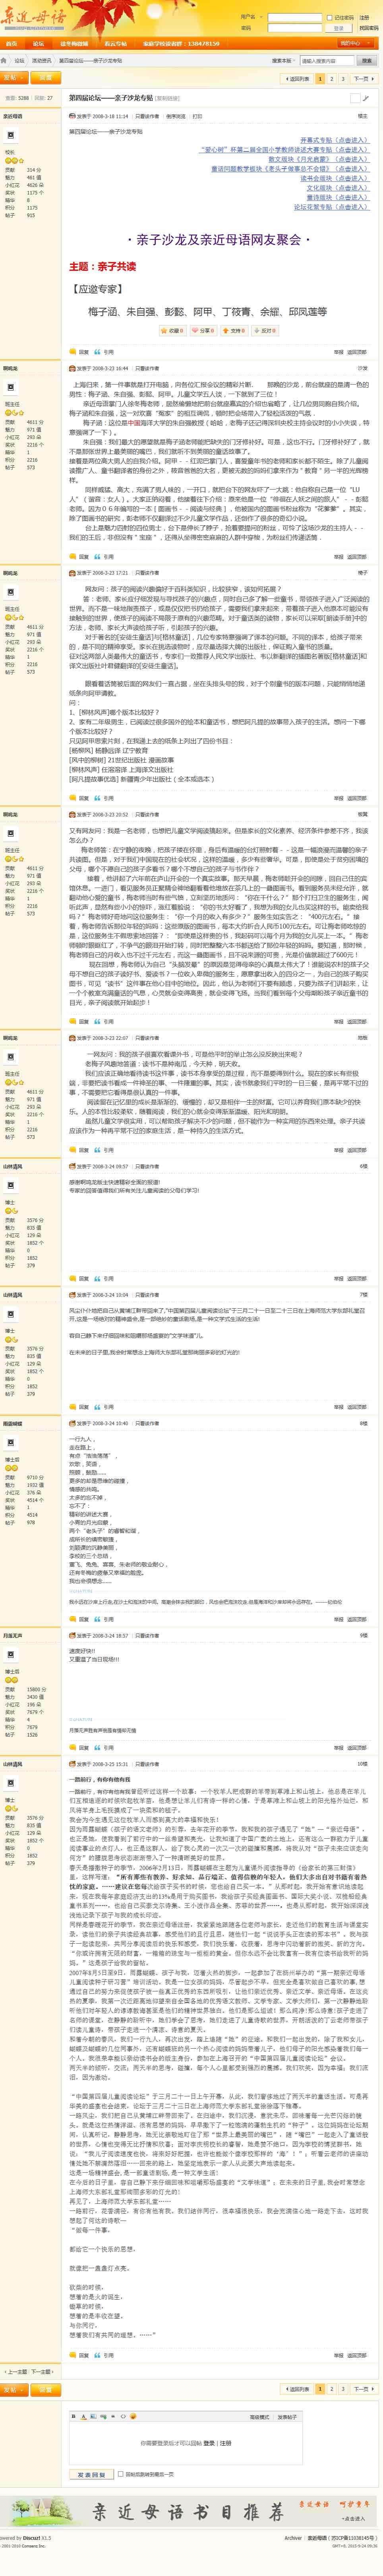
Task: Click 高级模式 above the reply editor
Action: pyautogui.click(x=259, y=2416)
